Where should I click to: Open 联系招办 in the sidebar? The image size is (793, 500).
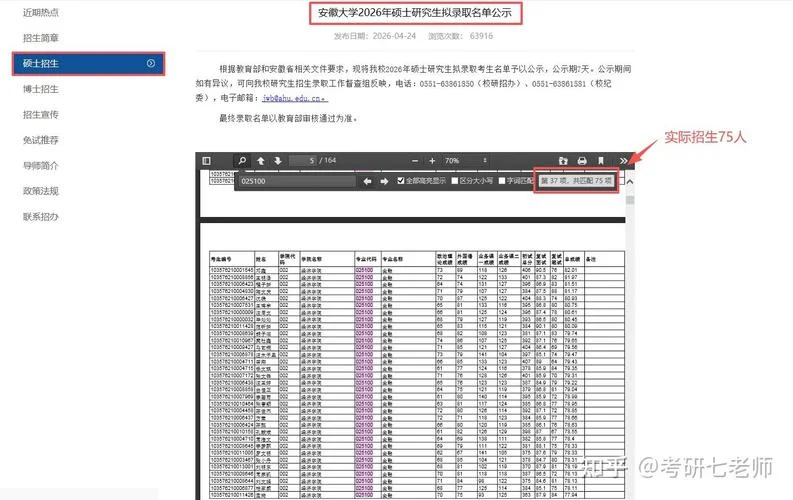click(x=41, y=216)
